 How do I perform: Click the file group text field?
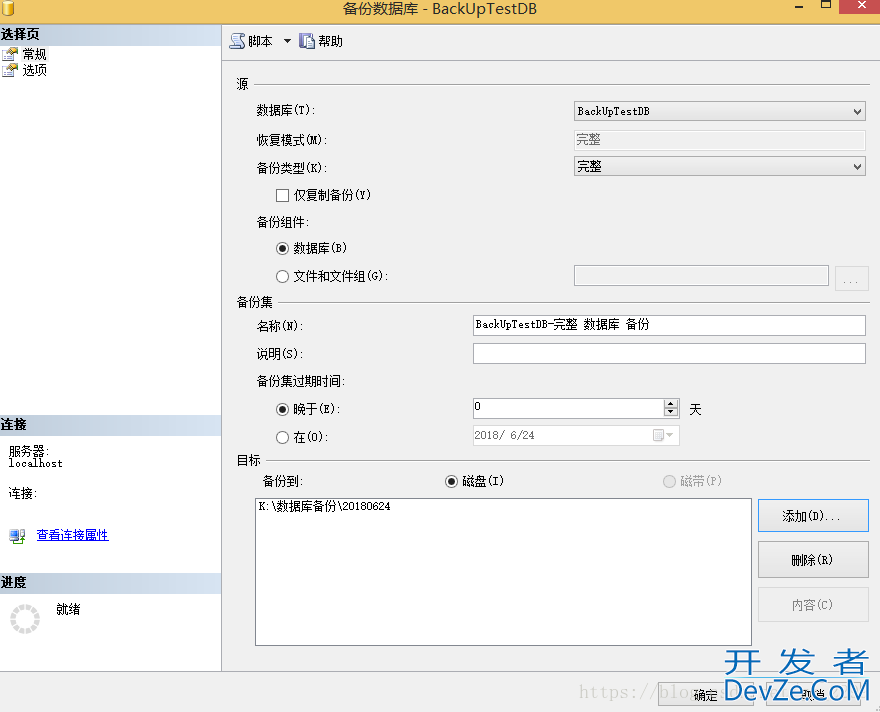[x=701, y=275]
